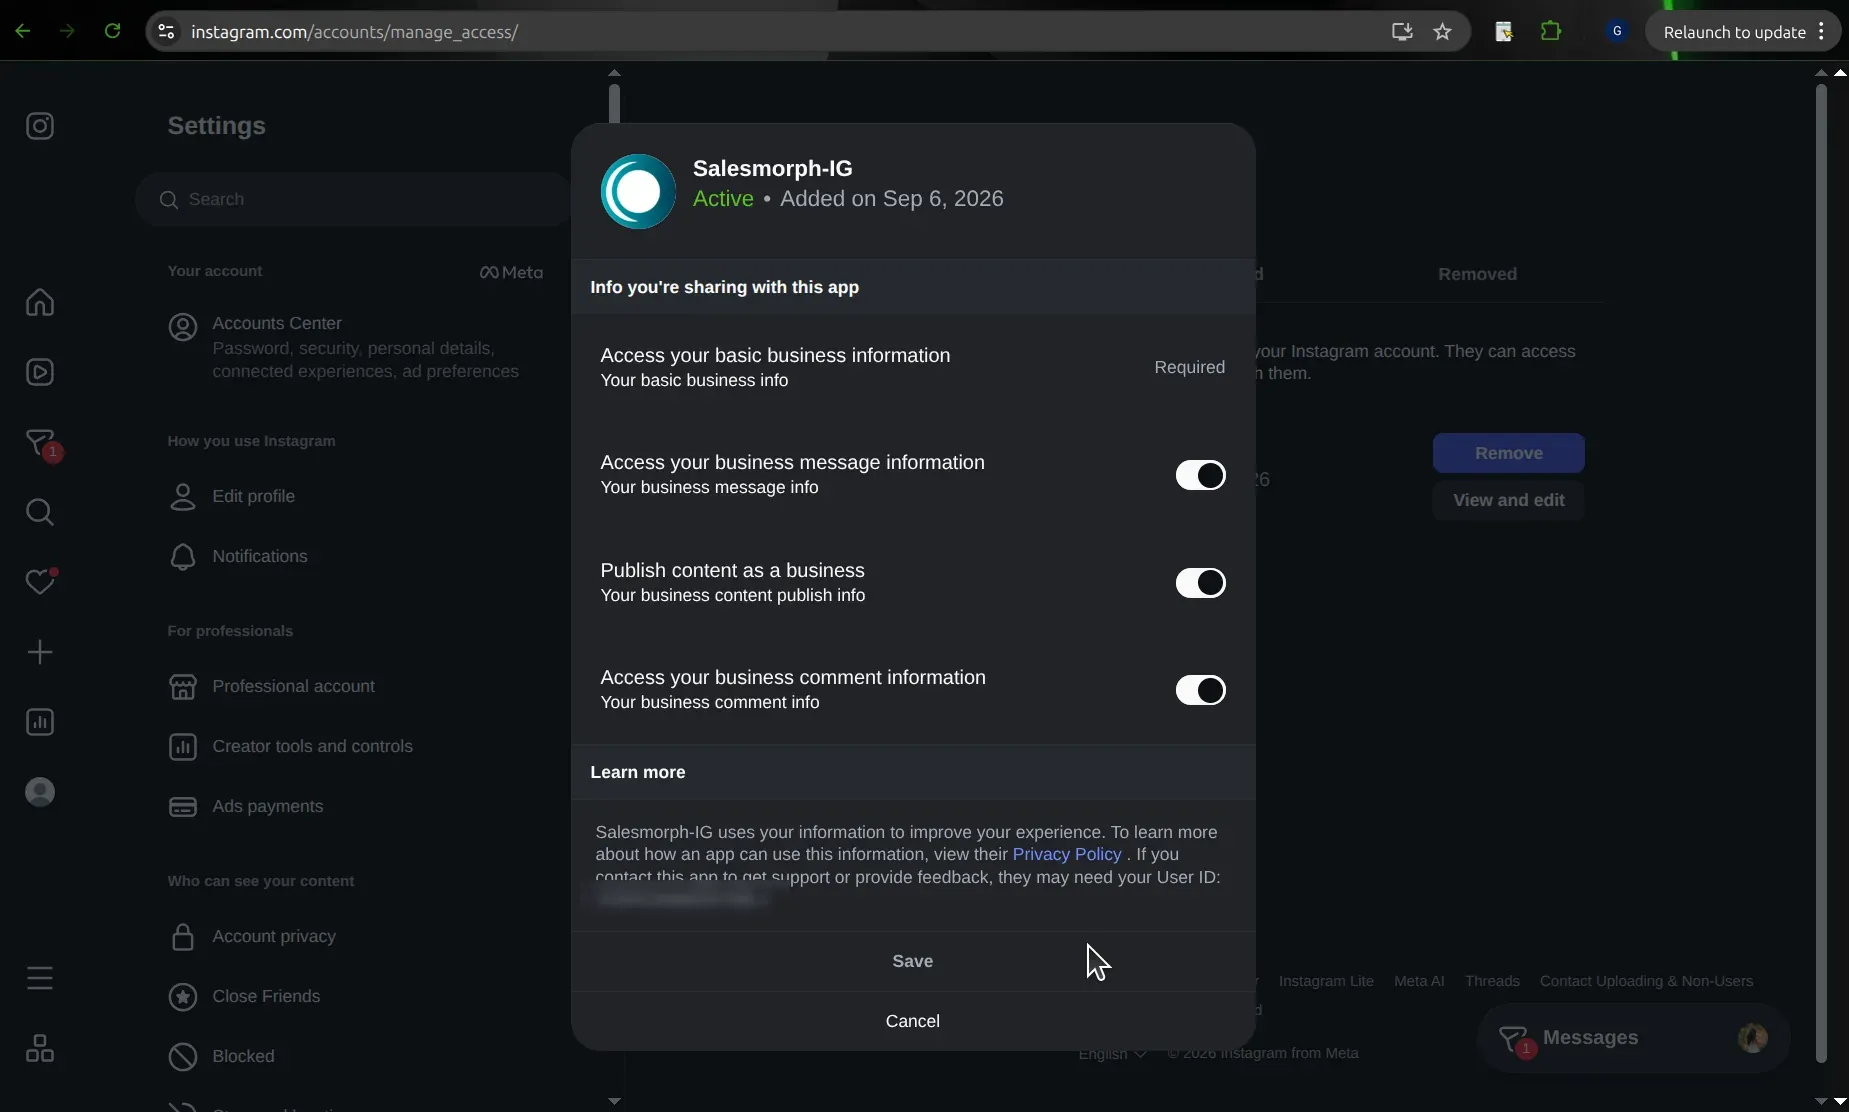
Task: Toggle Publish content as a business
Action: click(1200, 583)
